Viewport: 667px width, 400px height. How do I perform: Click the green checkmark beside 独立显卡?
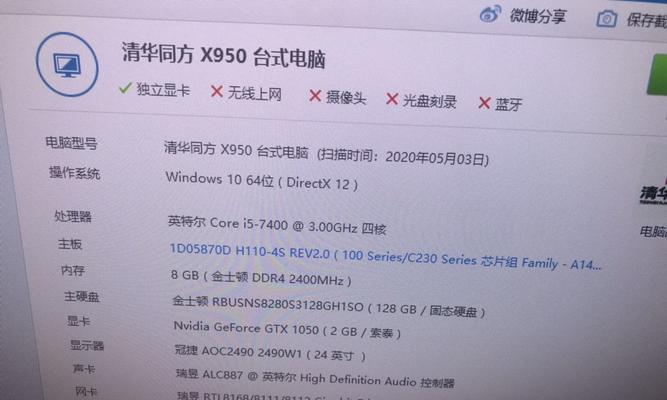coord(125,88)
